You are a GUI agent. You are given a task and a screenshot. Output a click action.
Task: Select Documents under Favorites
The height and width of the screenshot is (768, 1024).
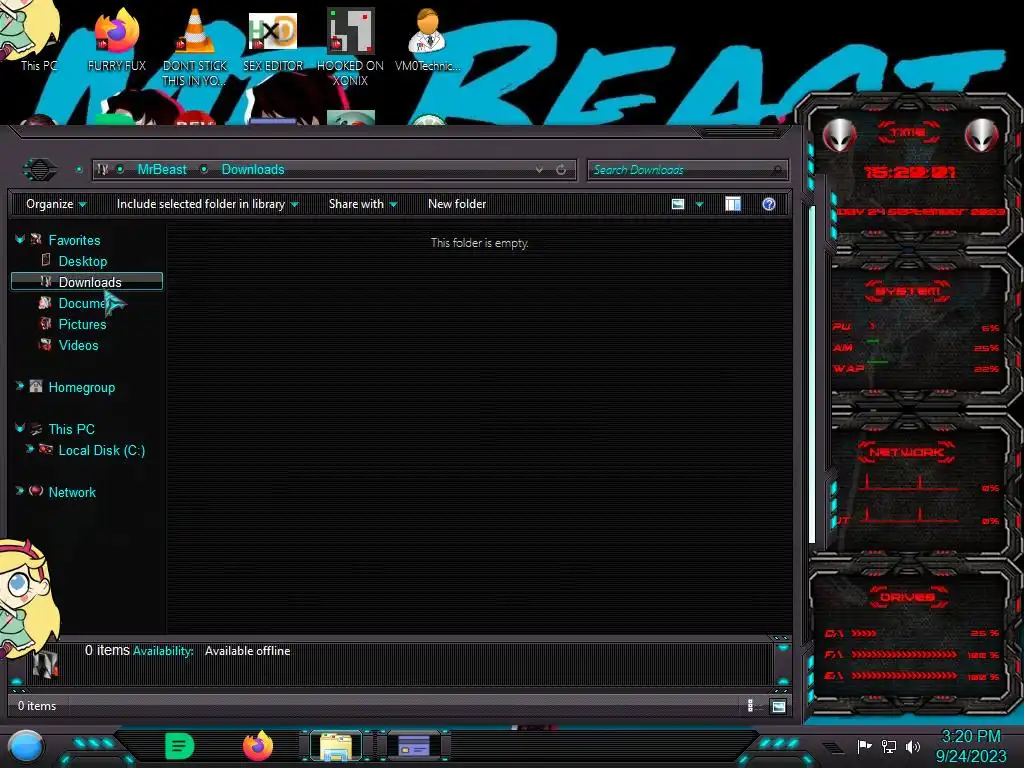click(x=82, y=303)
